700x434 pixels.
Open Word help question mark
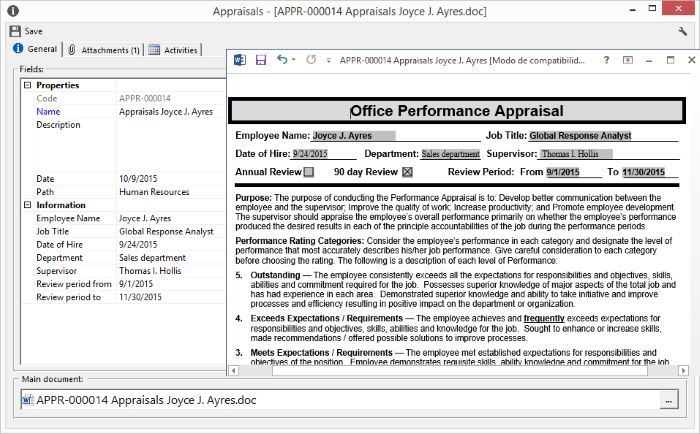(606, 60)
